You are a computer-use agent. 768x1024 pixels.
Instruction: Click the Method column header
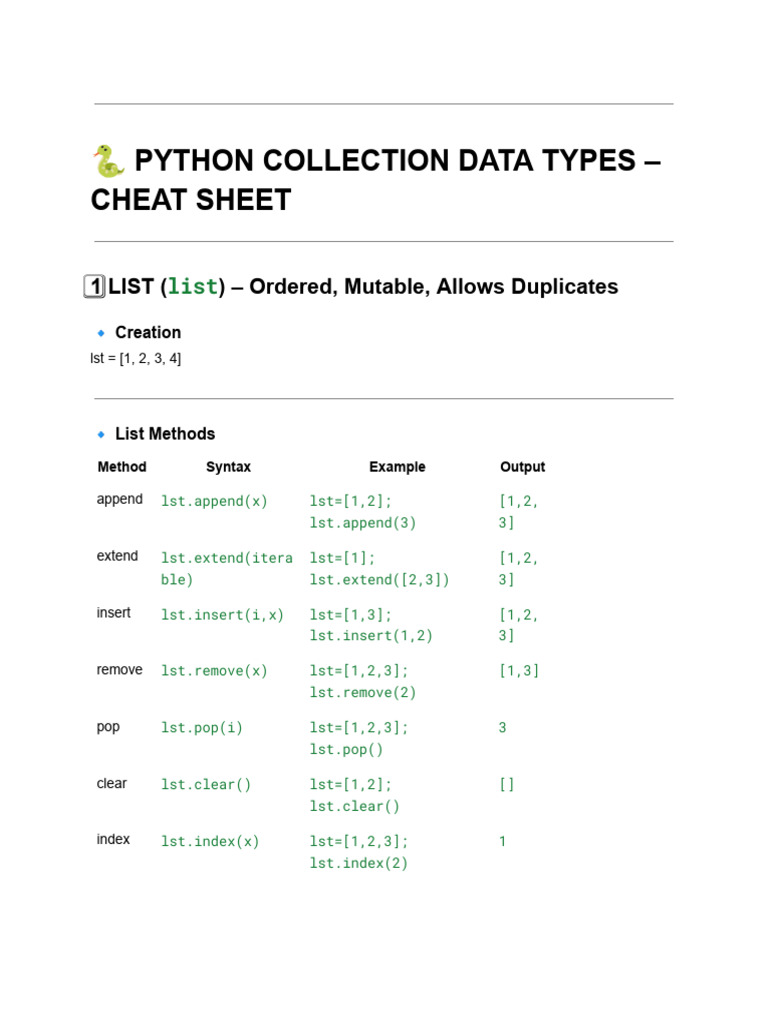coord(122,467)
